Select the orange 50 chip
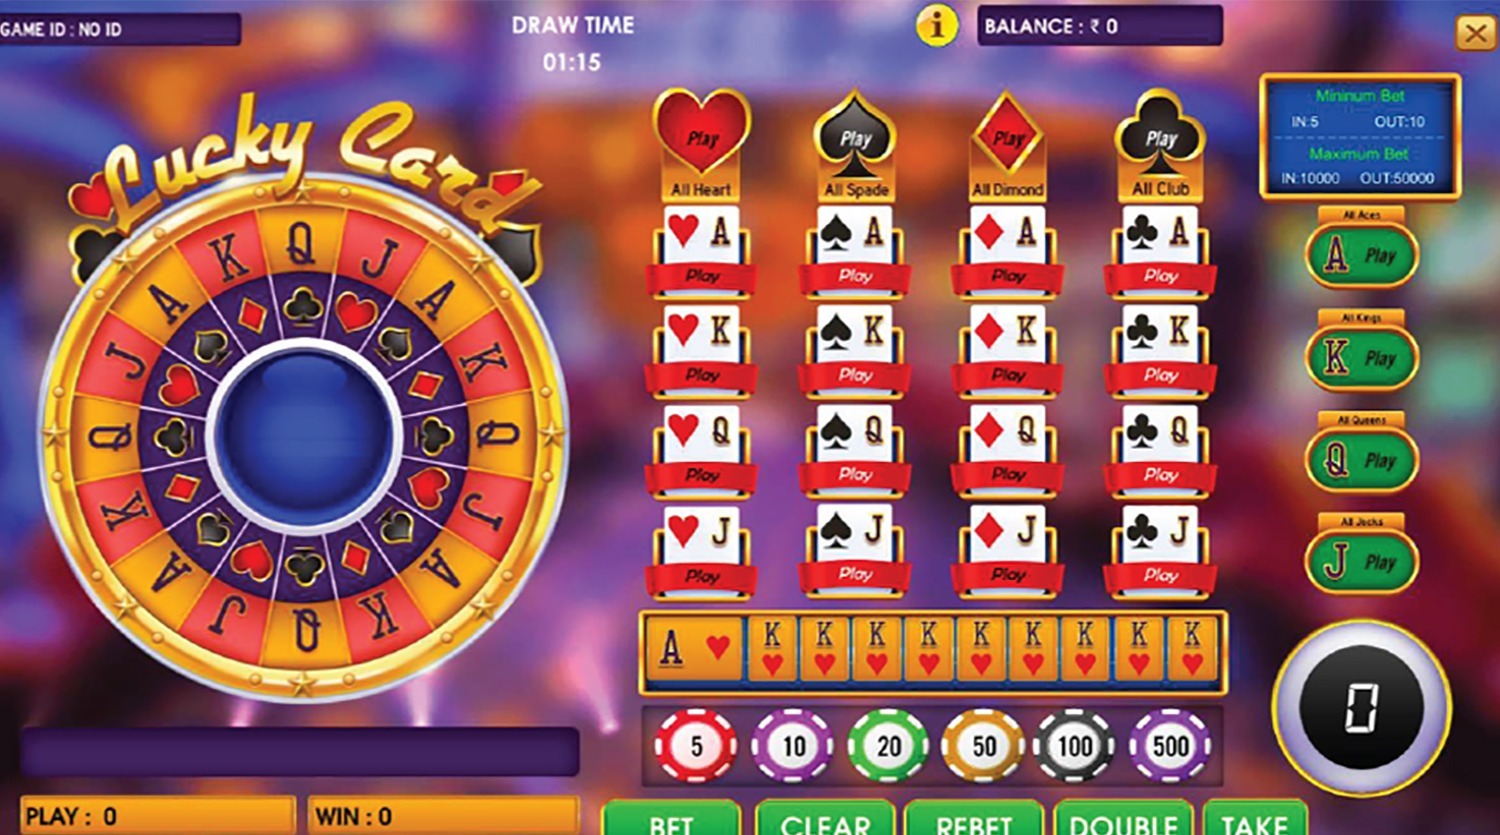The image size is (1500, 835). click(x=983, y=746)
